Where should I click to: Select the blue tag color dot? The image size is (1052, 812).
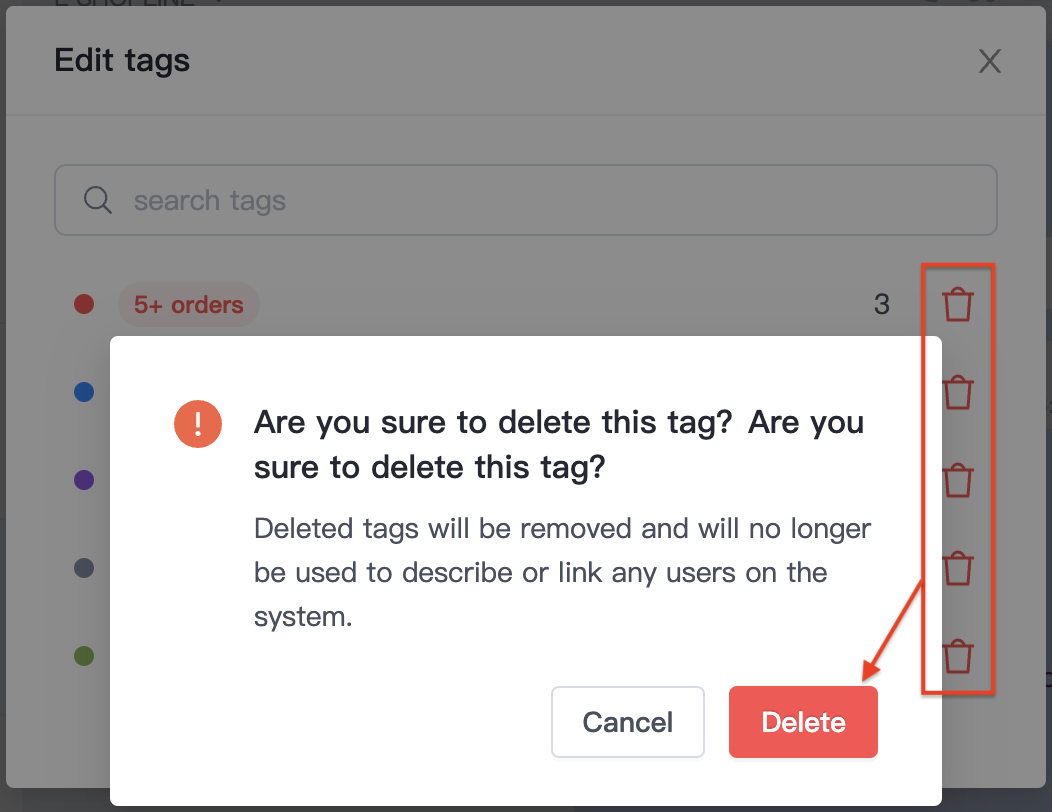84,392
